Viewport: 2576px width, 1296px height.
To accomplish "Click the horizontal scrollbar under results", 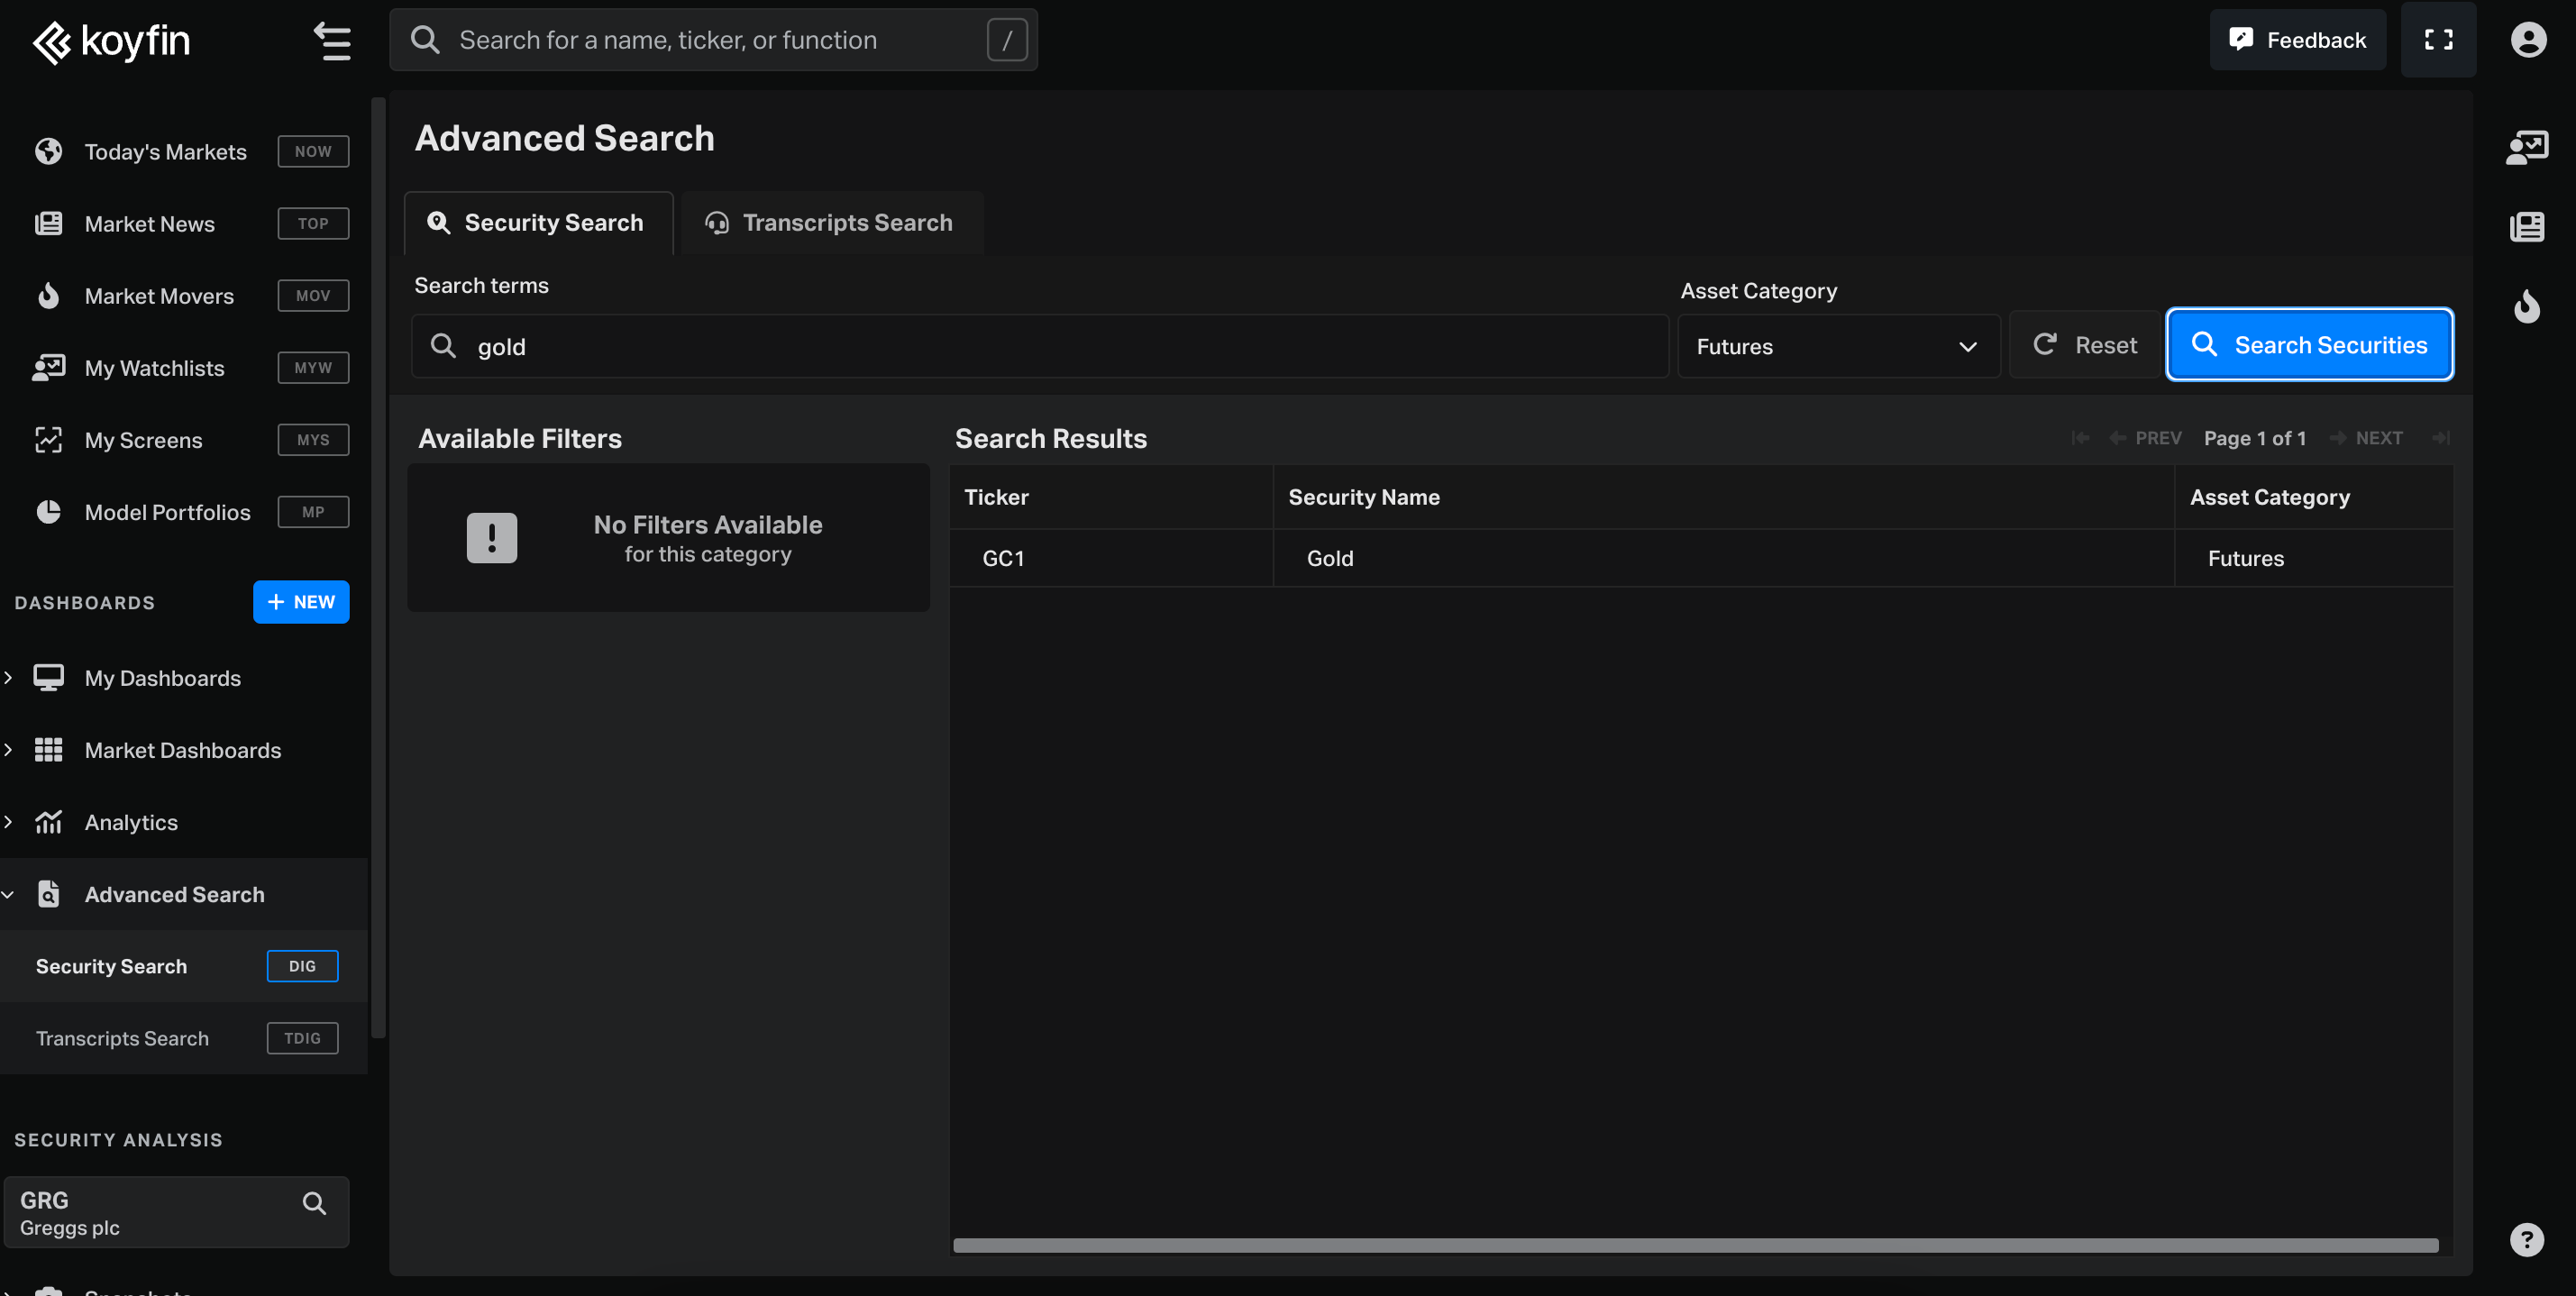I will tap(1695, 1245).
